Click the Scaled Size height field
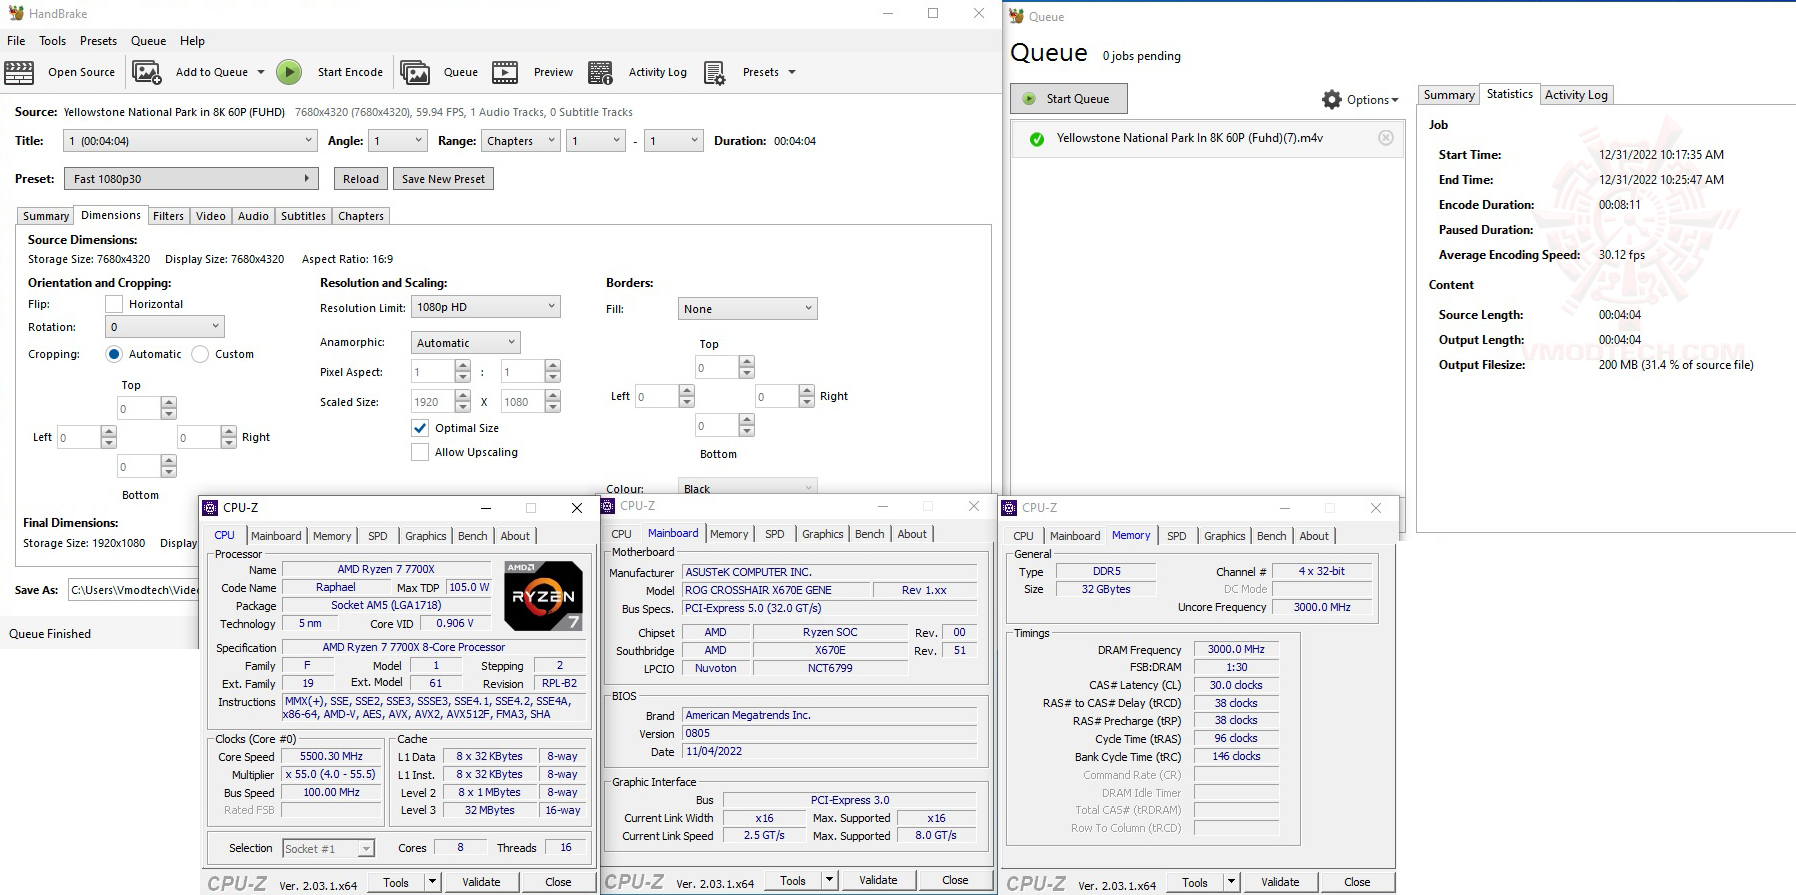This screenshot has width=1796, height=895. click(522, 402)
